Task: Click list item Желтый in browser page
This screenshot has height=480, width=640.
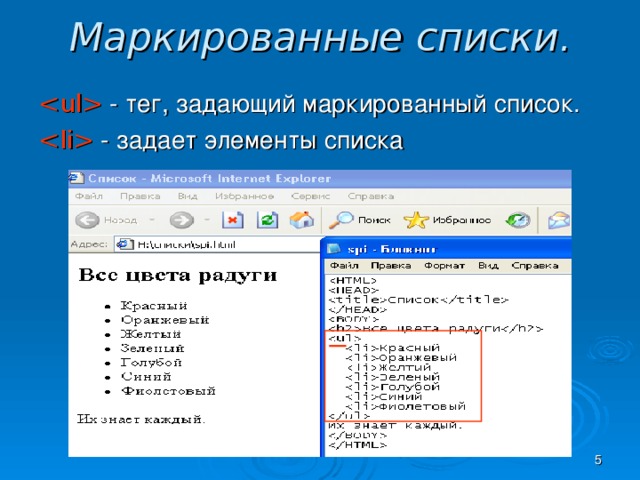Action: coord(151,334)
